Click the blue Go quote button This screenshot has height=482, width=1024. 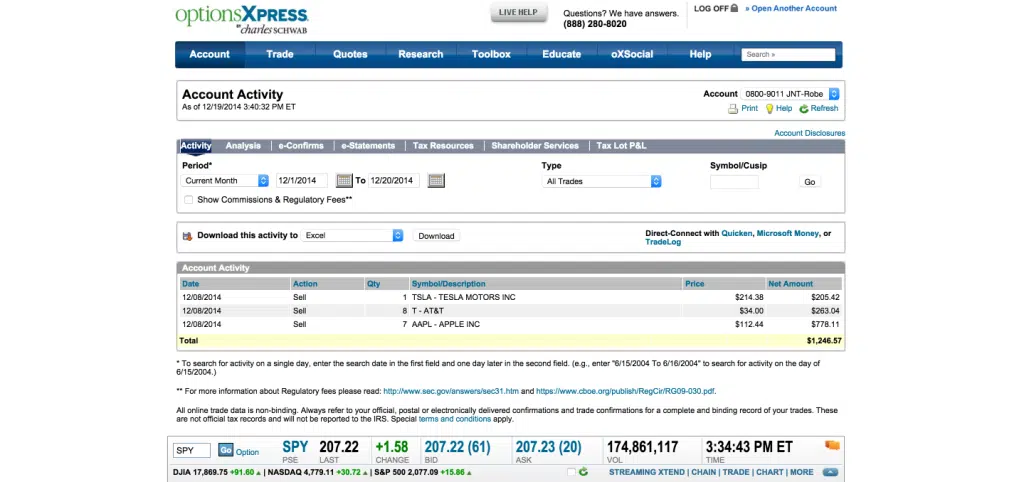click(x=225, y=450)
